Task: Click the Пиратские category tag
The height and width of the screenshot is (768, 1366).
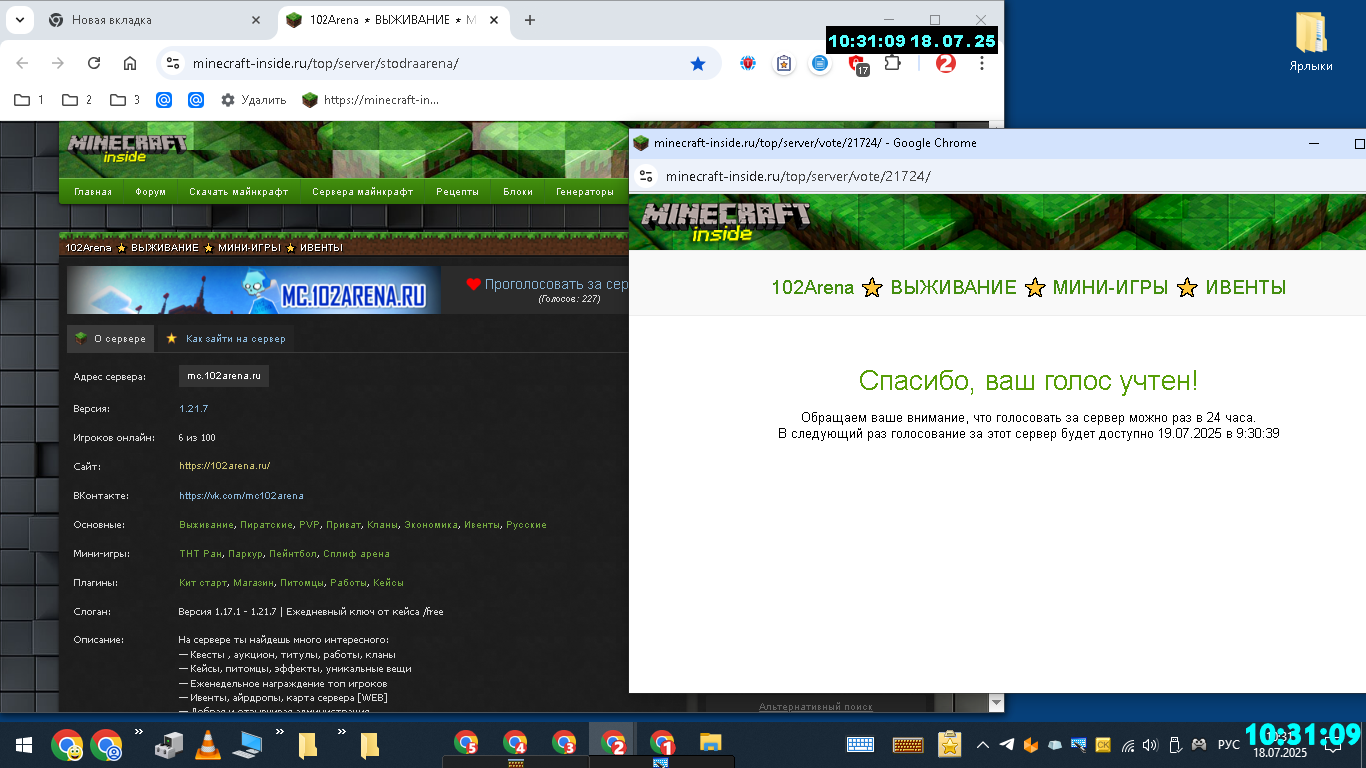Action: coord(266,524)
